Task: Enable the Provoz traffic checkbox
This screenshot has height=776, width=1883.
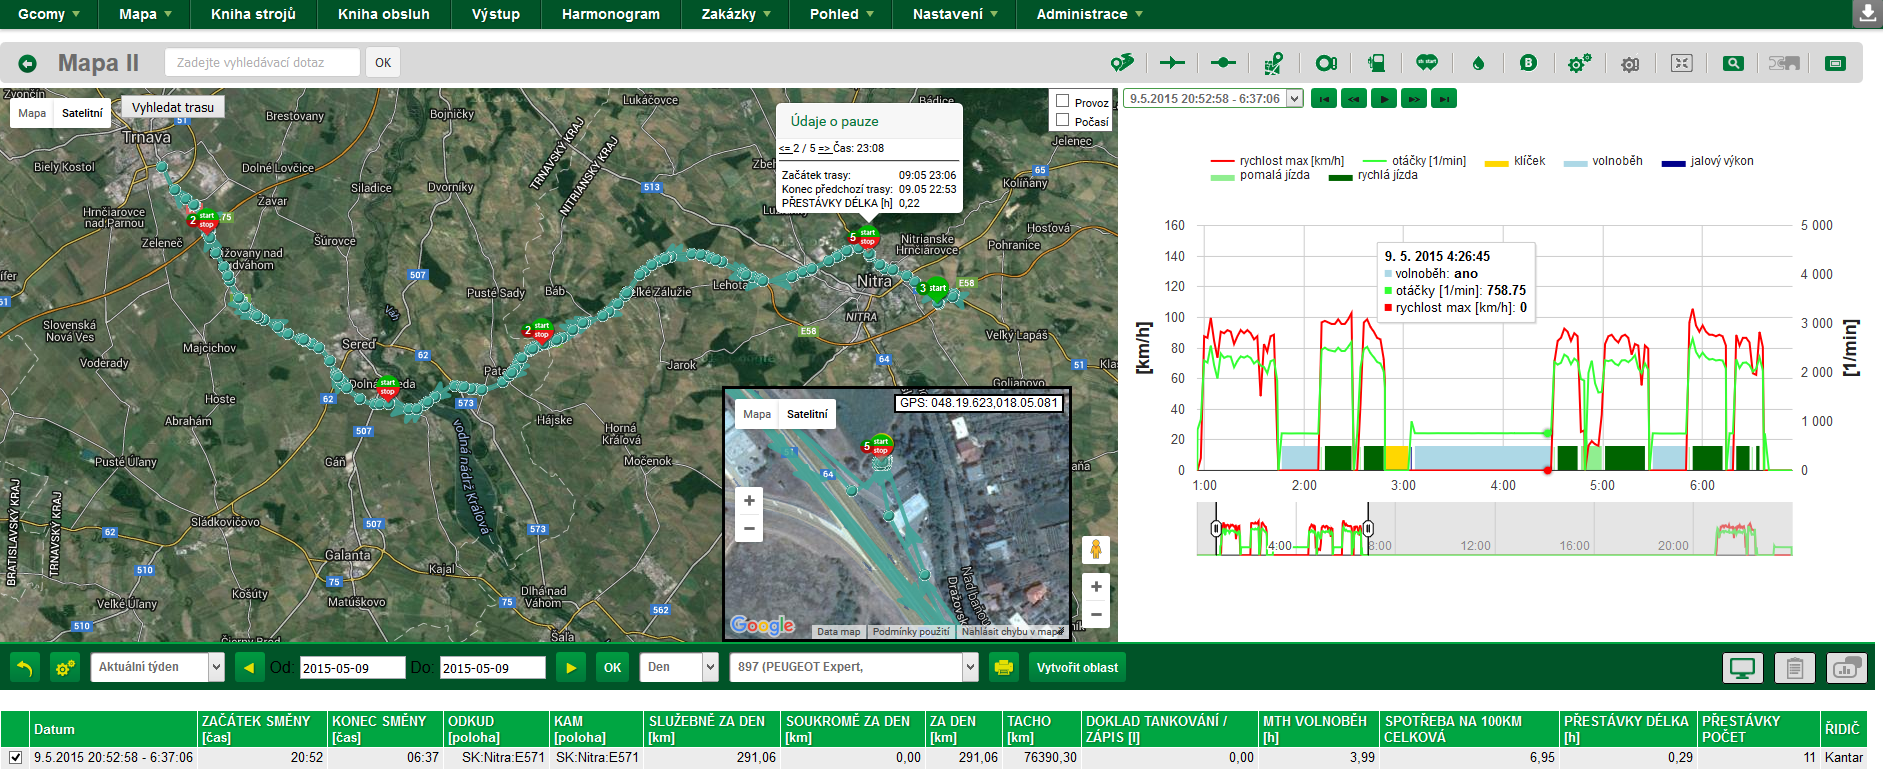Action: (1063, 101)
